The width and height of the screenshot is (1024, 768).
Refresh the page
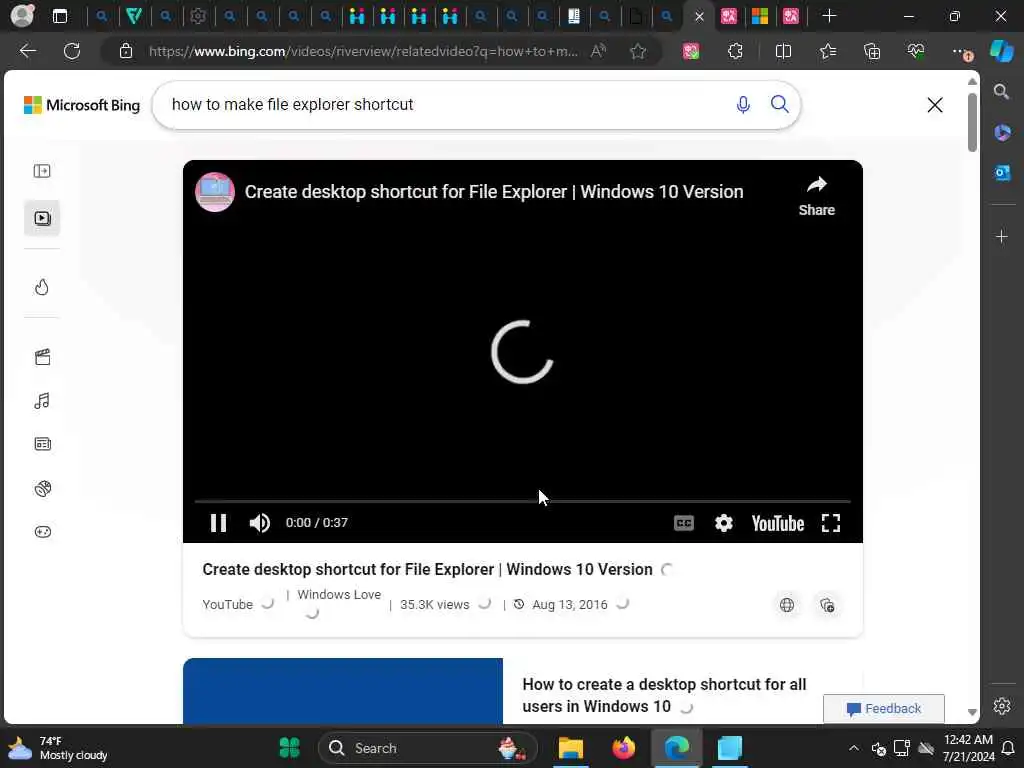72,51
